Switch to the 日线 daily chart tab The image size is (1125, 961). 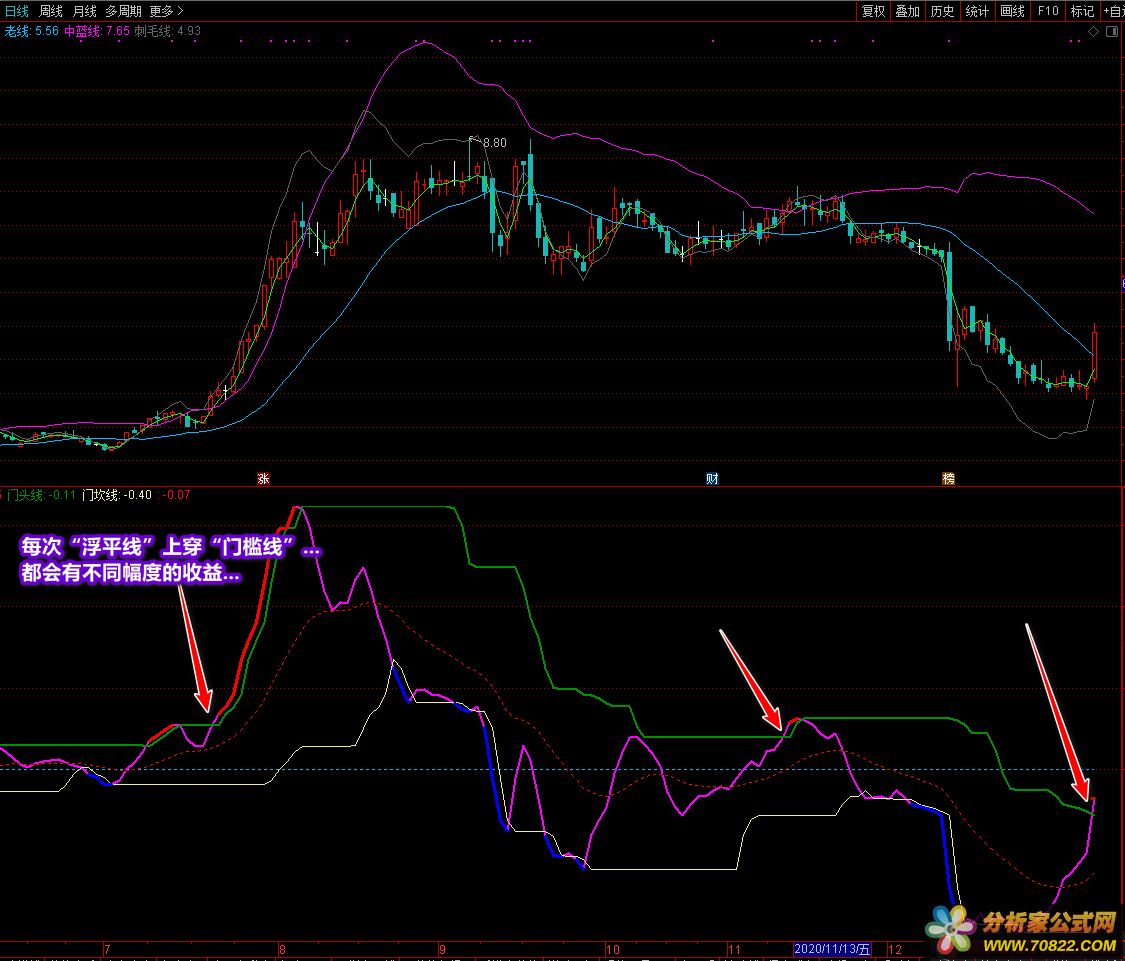point(17,11)
